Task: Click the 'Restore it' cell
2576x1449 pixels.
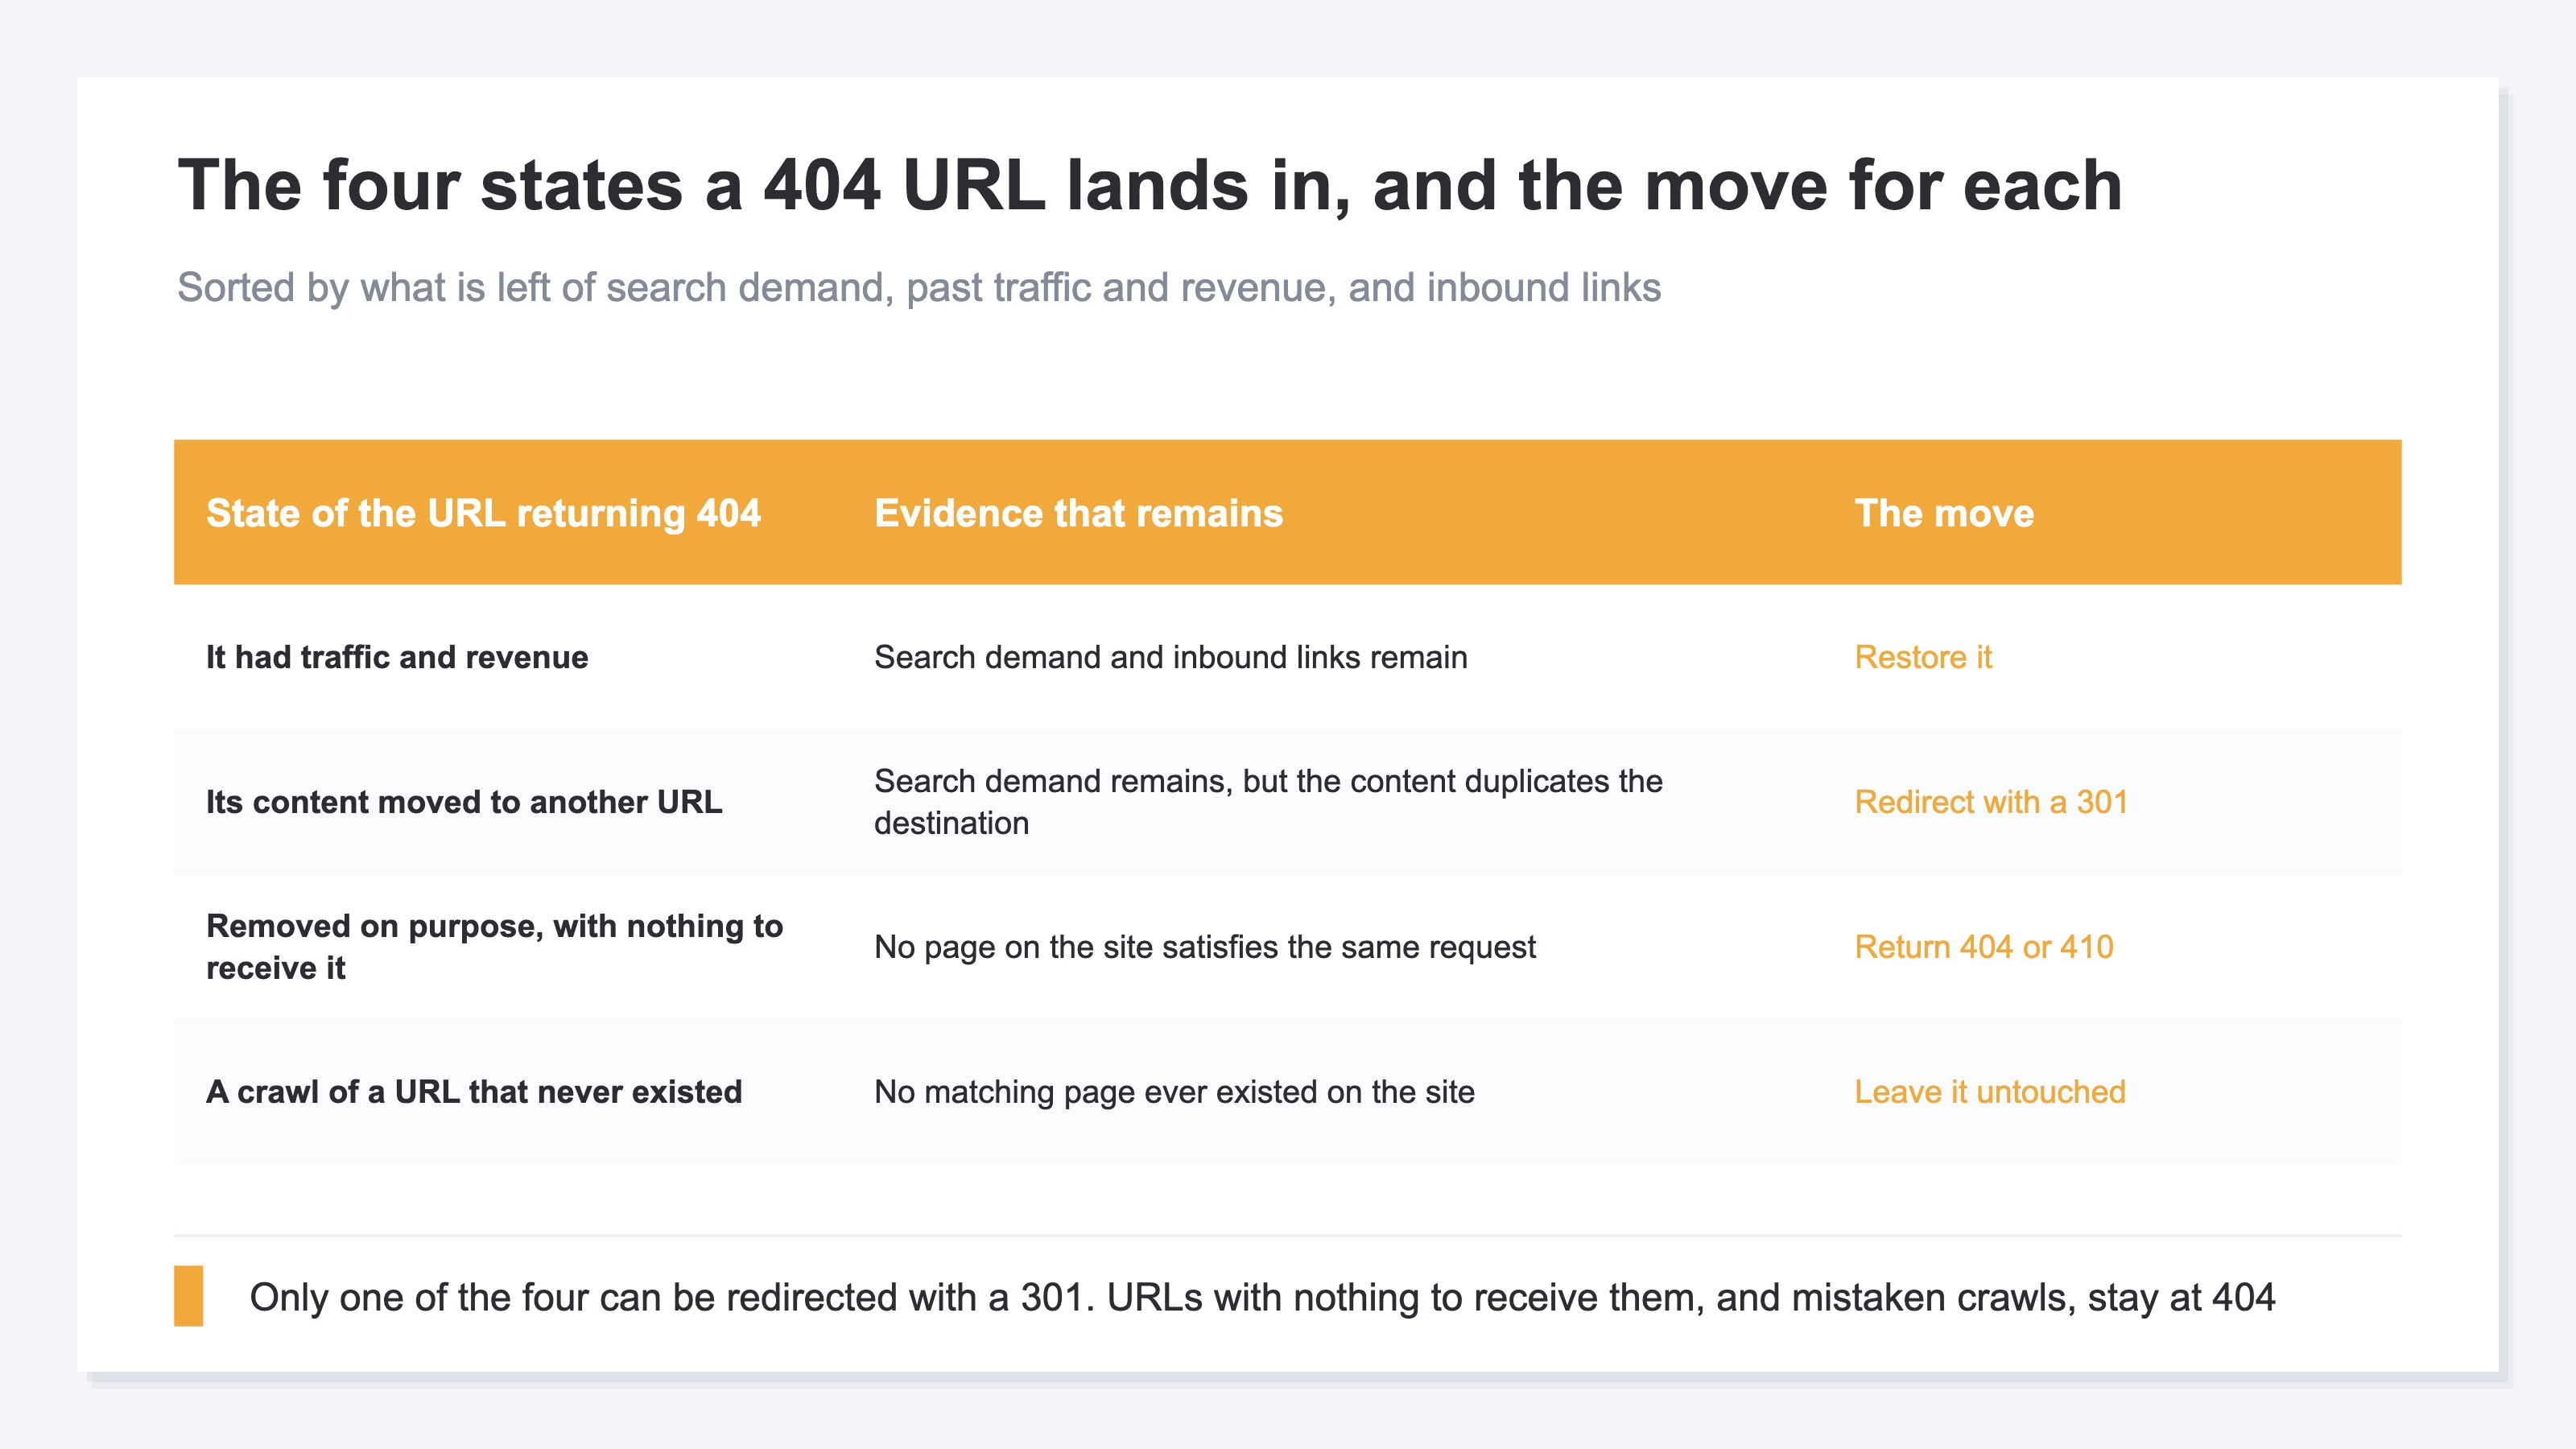Action: pos(1923,657)
